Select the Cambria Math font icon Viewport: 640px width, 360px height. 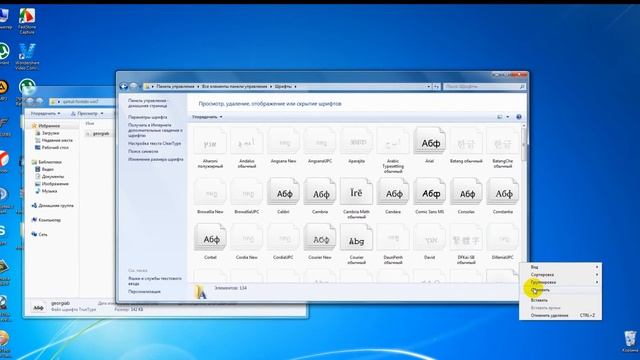[356, 193]
